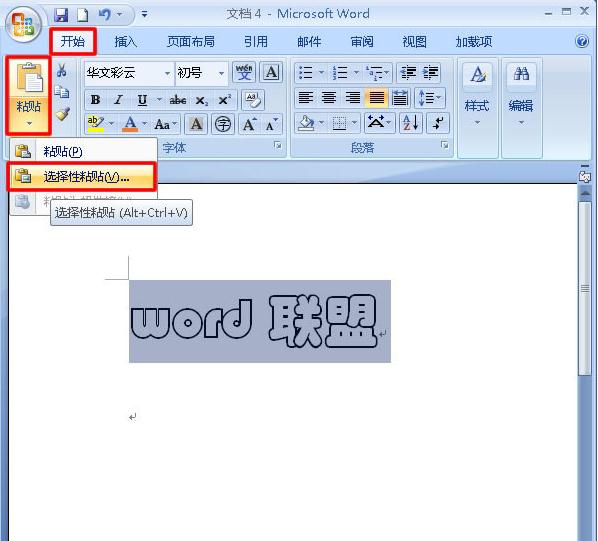The height and width of the screenshot is (541, 598).
Task: Increase paragraph indent
Action: tap(431, 72)
